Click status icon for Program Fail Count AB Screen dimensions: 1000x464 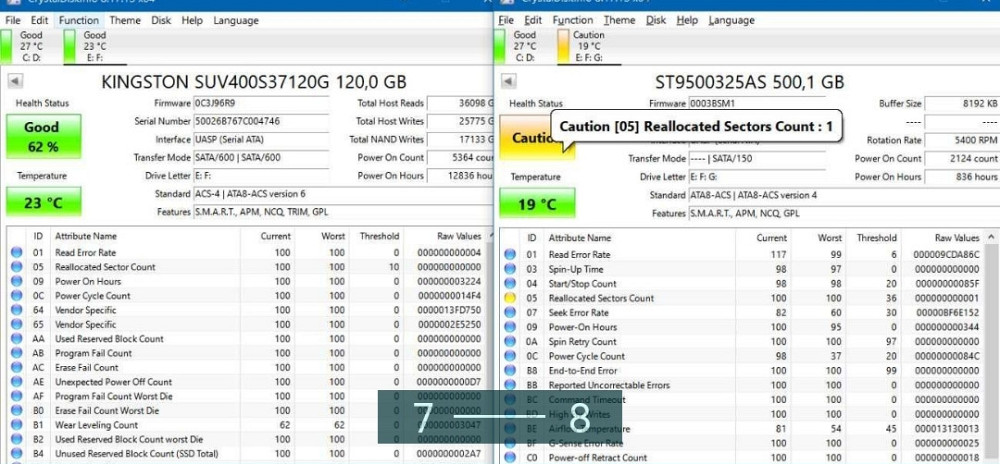coord(17,353)
